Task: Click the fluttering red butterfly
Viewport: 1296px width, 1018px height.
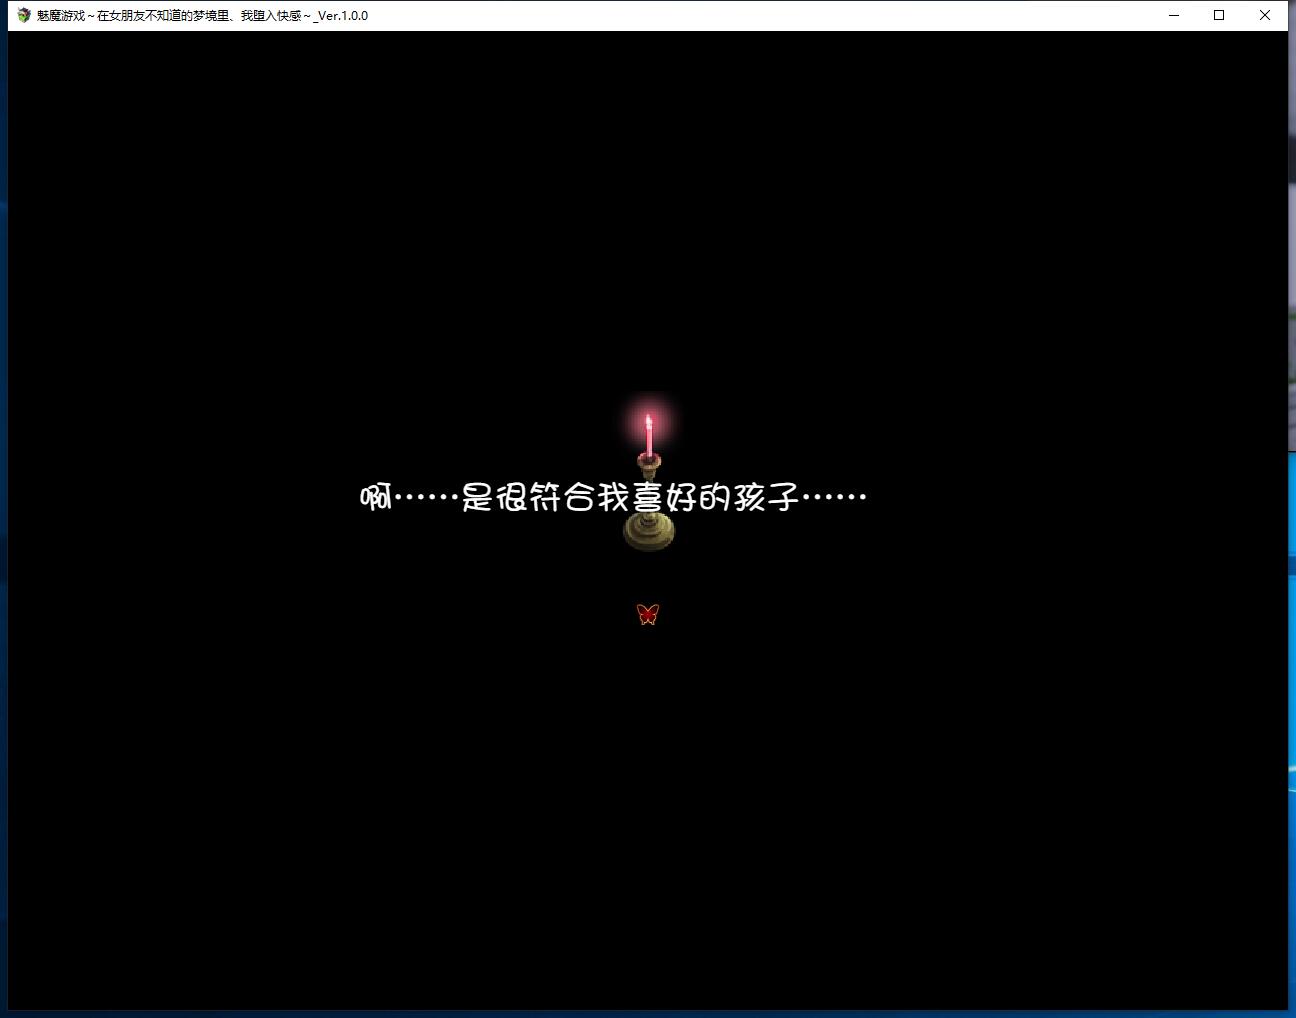Action: click(648, 614)
